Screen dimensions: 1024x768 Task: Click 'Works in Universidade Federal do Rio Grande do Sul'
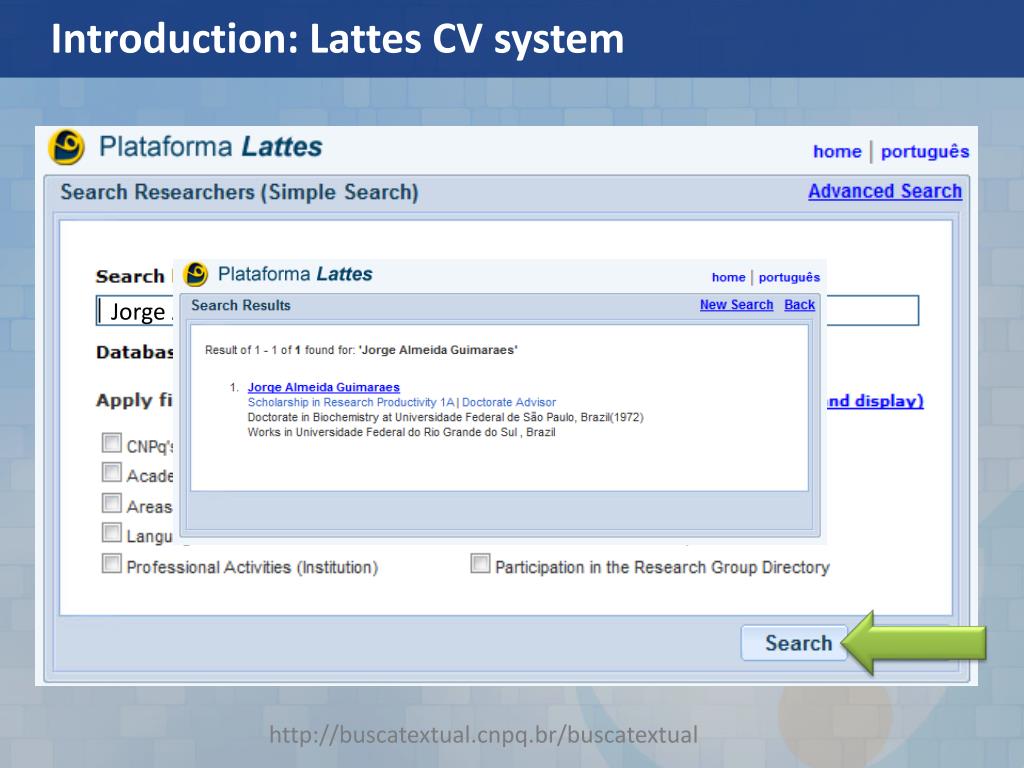pyautogui.click(x=402, y=432)
